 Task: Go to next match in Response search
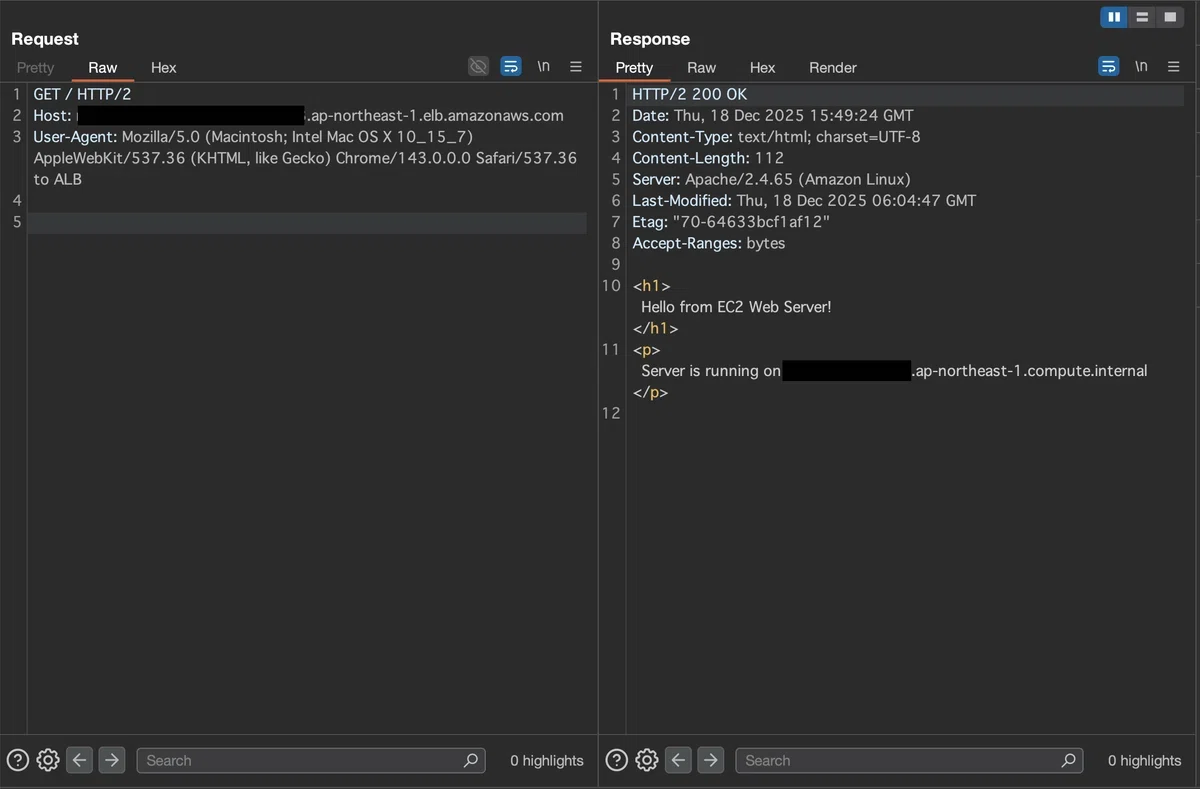(x=711, y=760)
